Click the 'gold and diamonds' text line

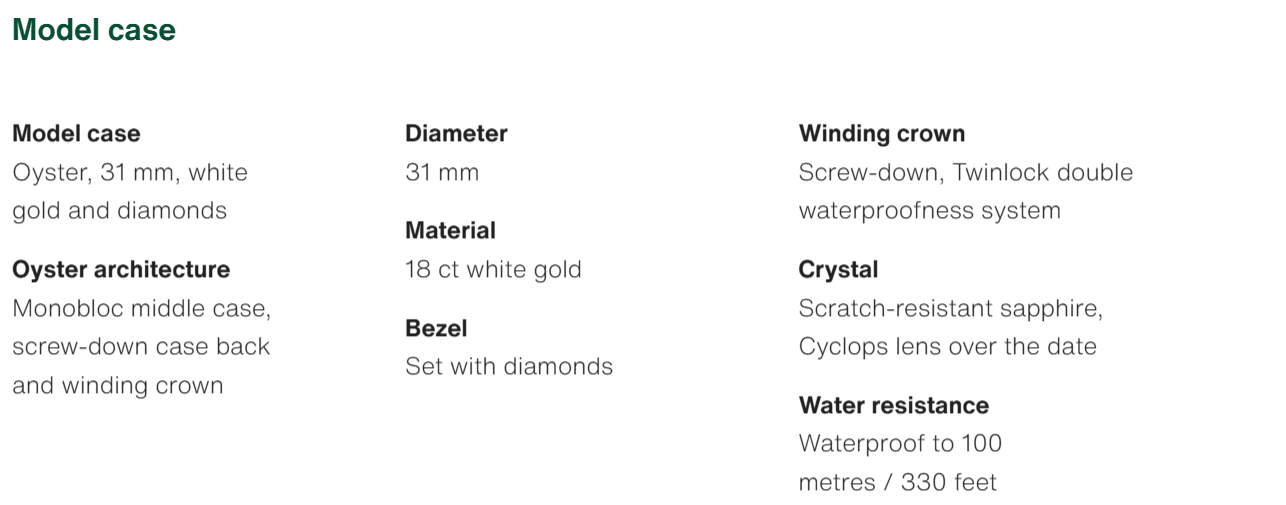click(x=119, y=210)
